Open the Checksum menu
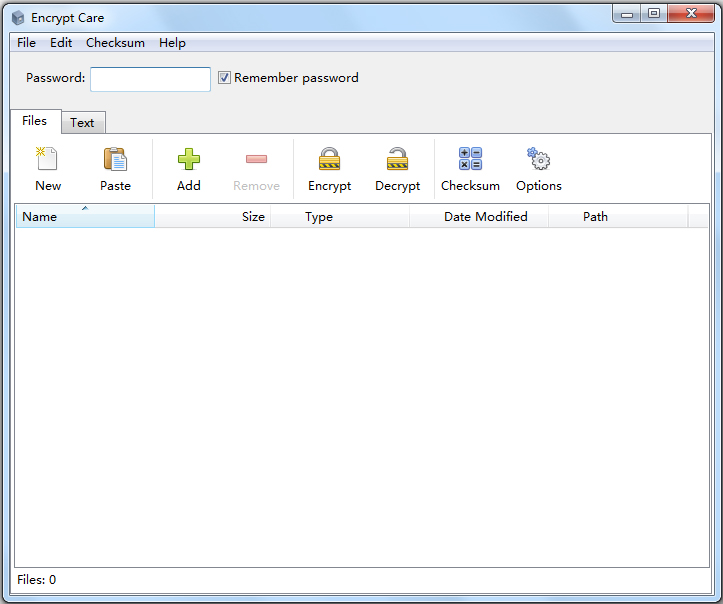Screen dimensions: 723x604 click(115, 43)
